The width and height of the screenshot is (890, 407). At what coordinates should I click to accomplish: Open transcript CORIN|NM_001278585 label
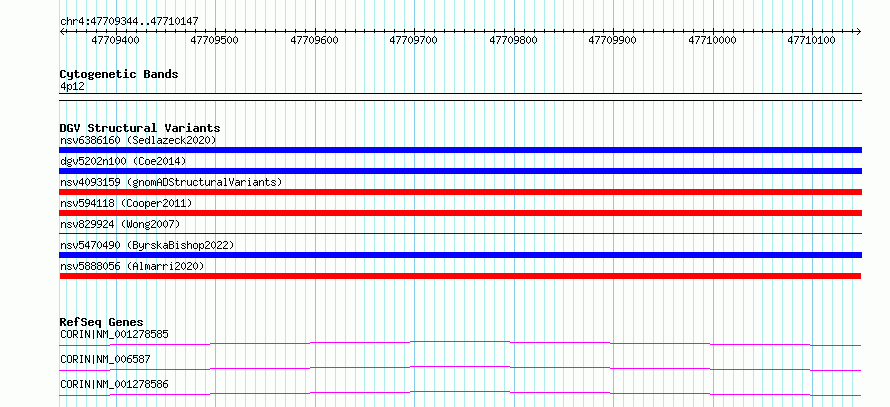click(114, 334)
